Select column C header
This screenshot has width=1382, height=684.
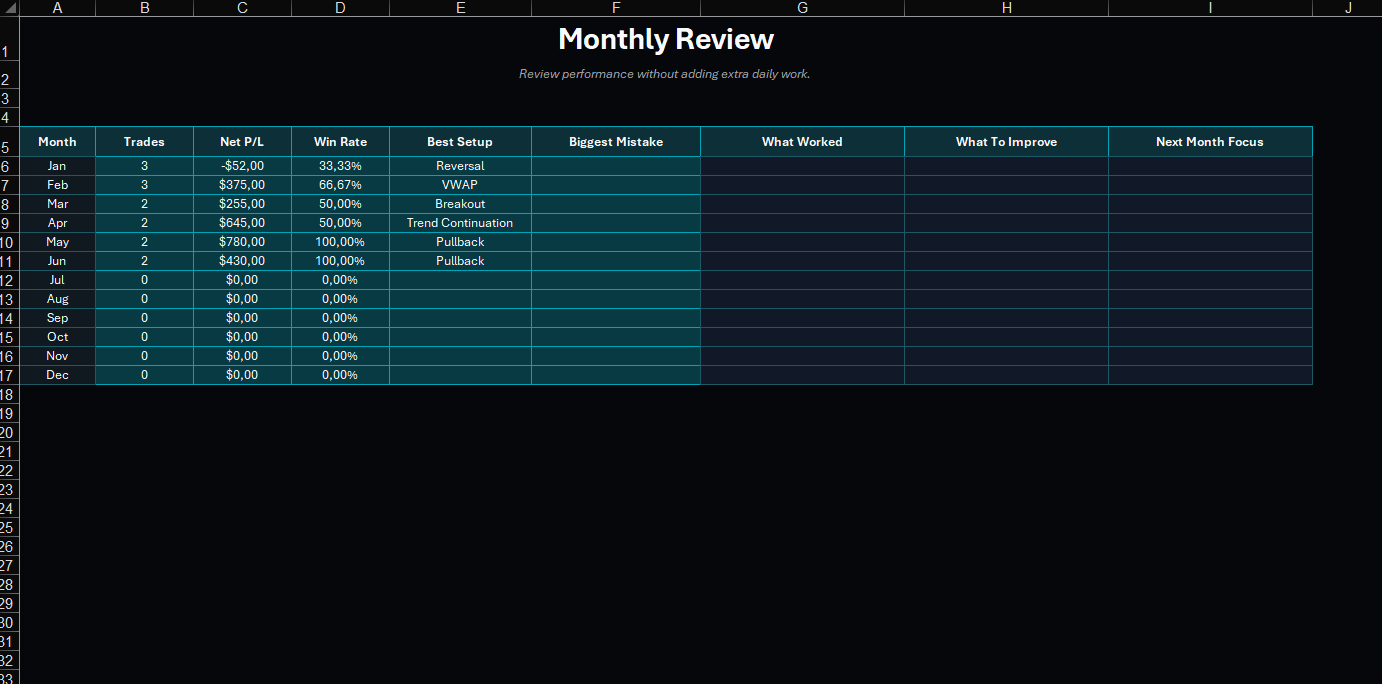pyautogui.click(x=242, y=8)
